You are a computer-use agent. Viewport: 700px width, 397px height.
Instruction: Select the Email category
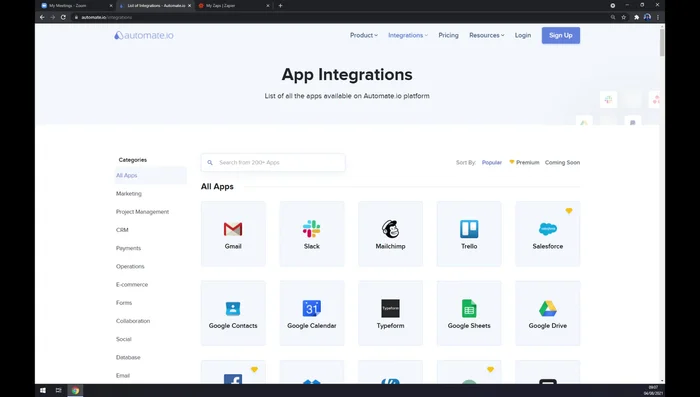point(123,376)
